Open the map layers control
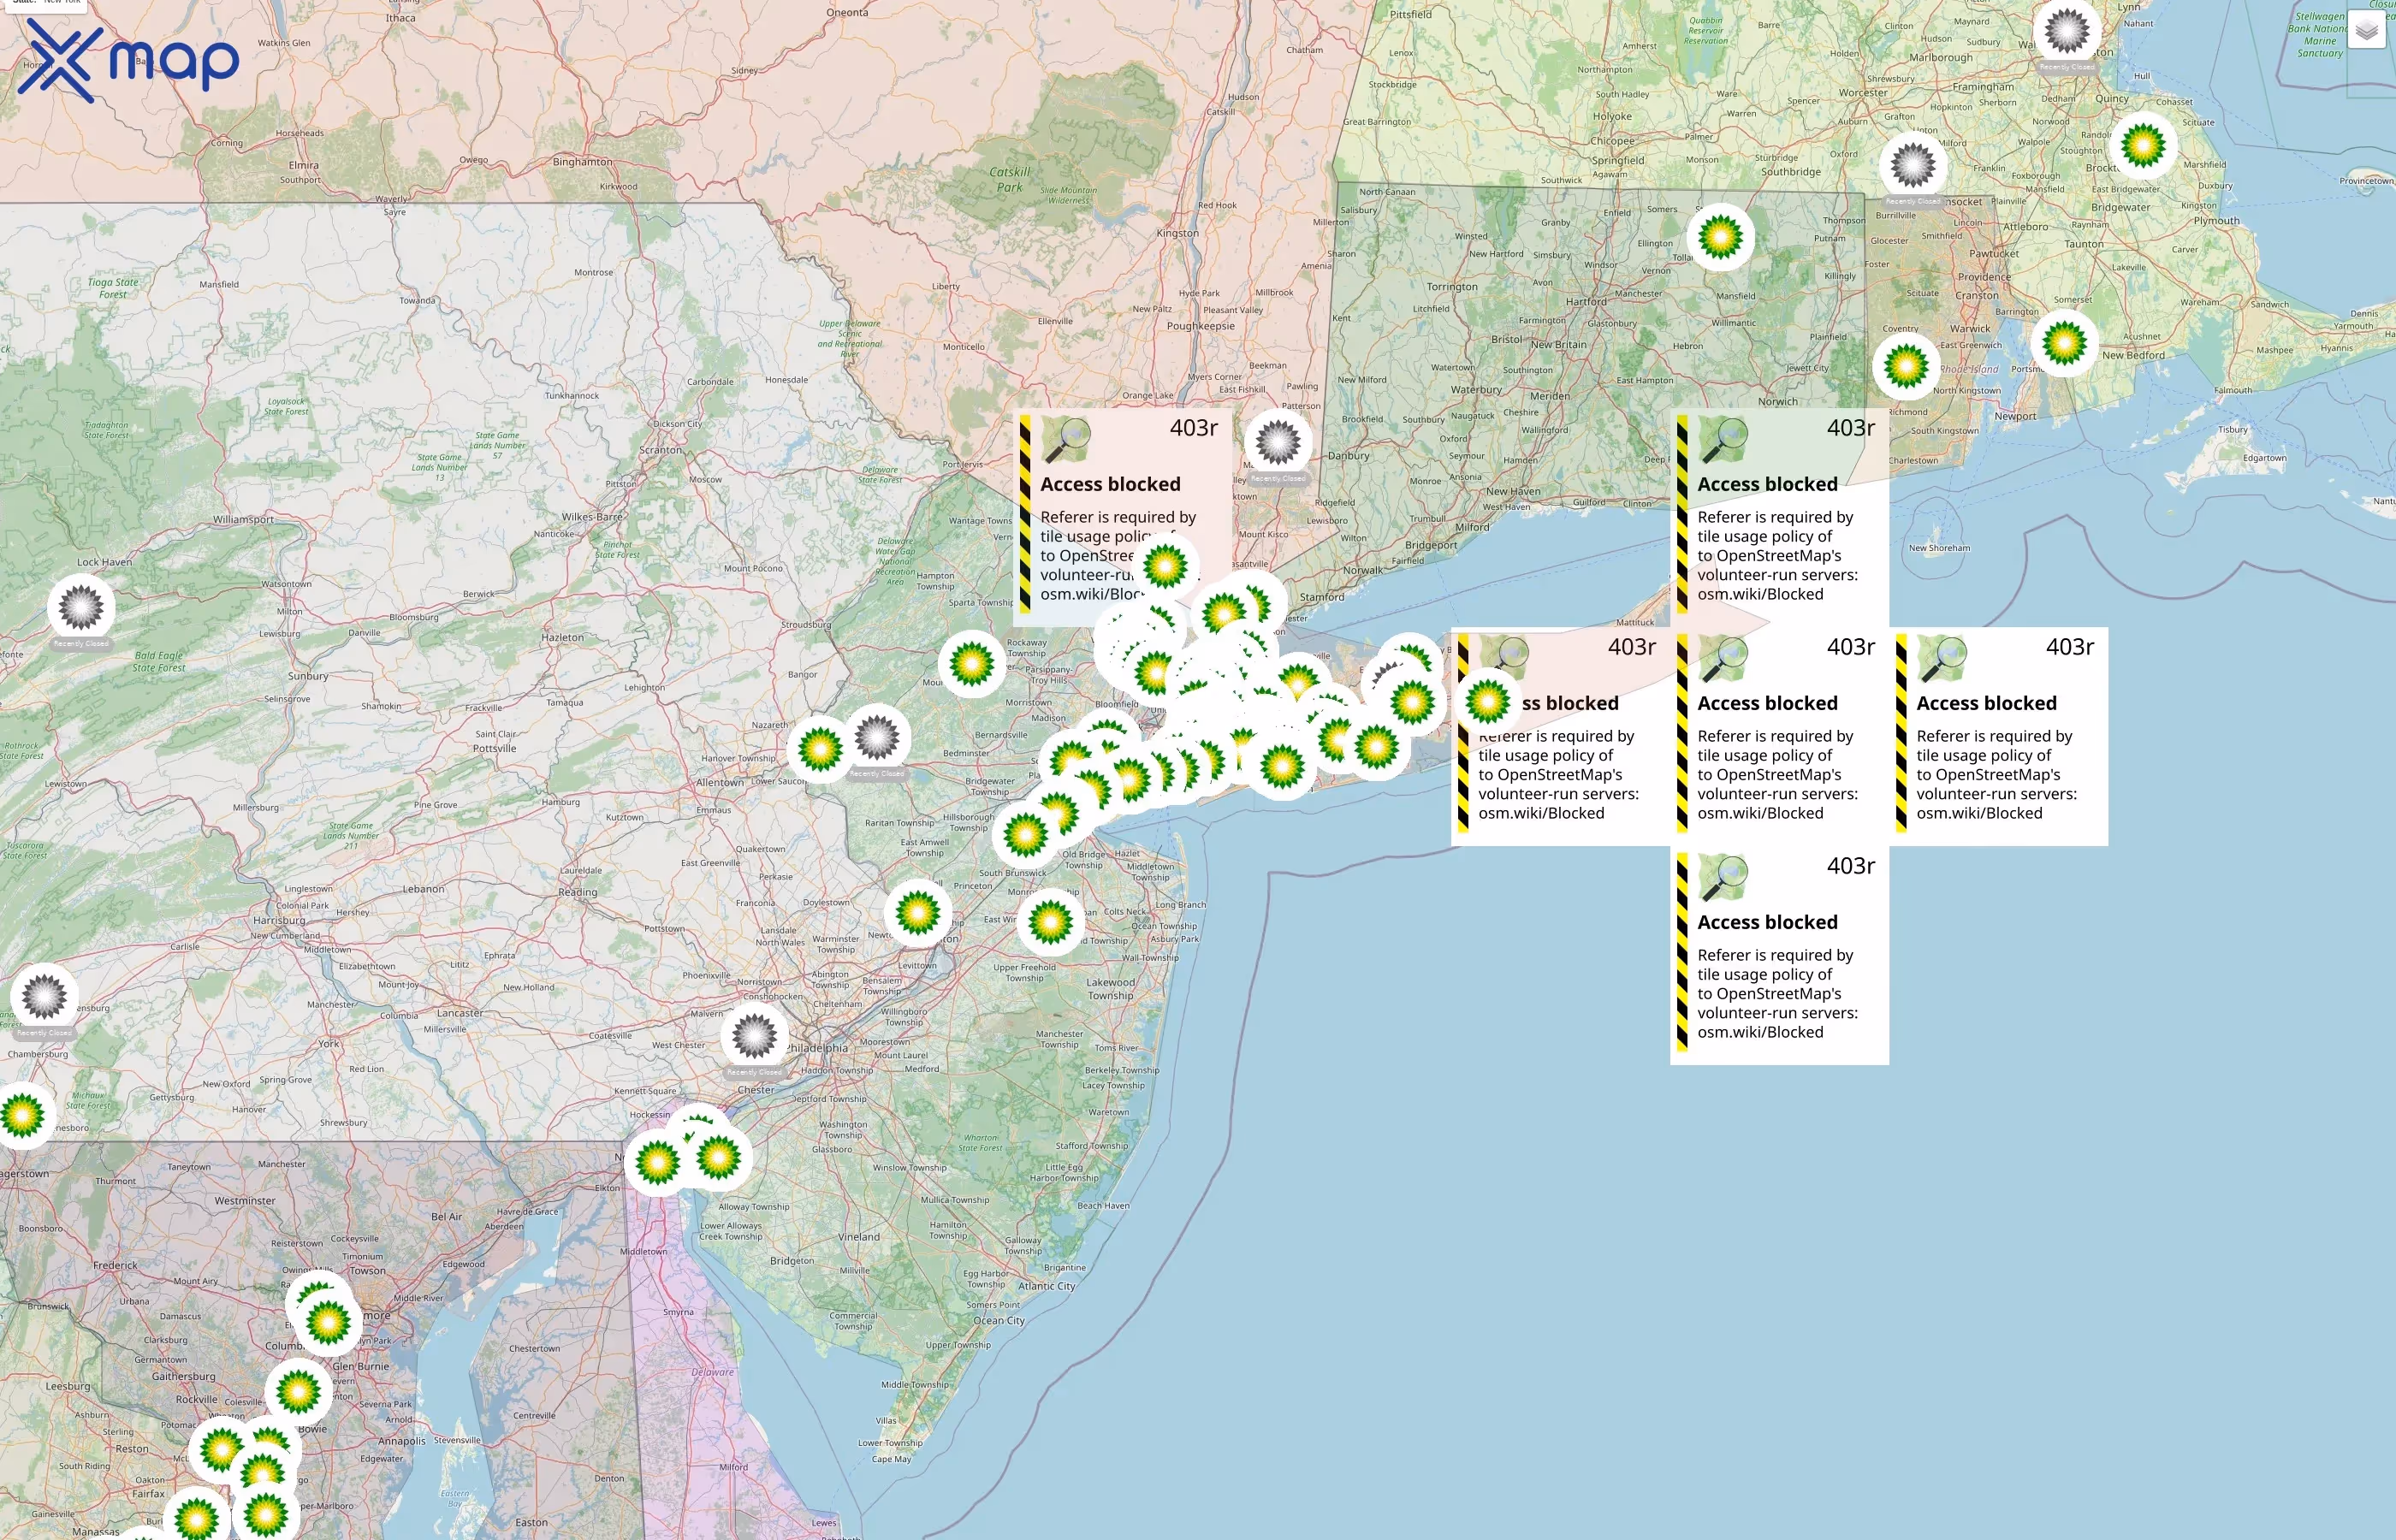This screenshot has width=2396, height=1540. [2366, 30]
